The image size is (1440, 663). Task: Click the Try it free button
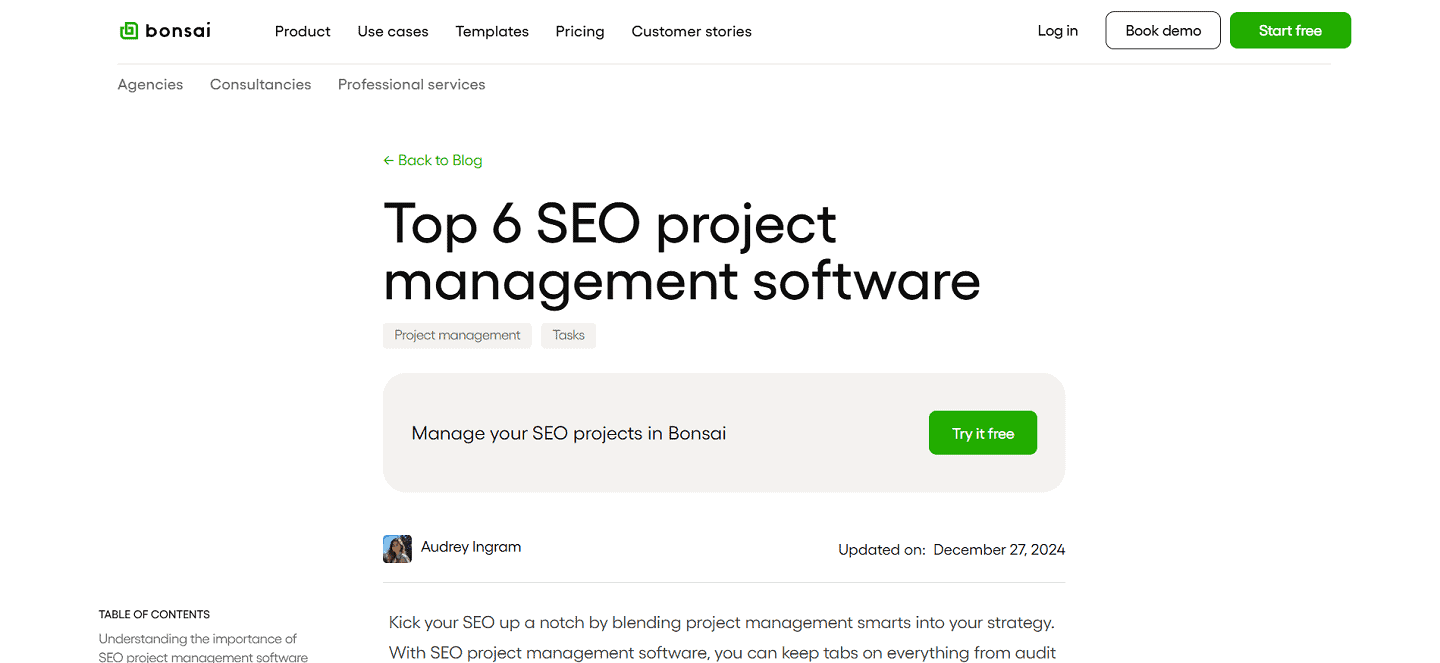point(982,432)
